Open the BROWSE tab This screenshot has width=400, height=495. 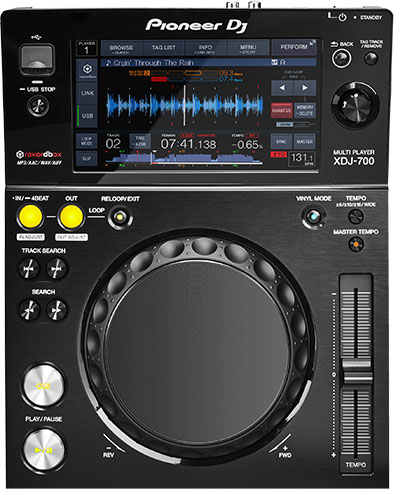121,48
